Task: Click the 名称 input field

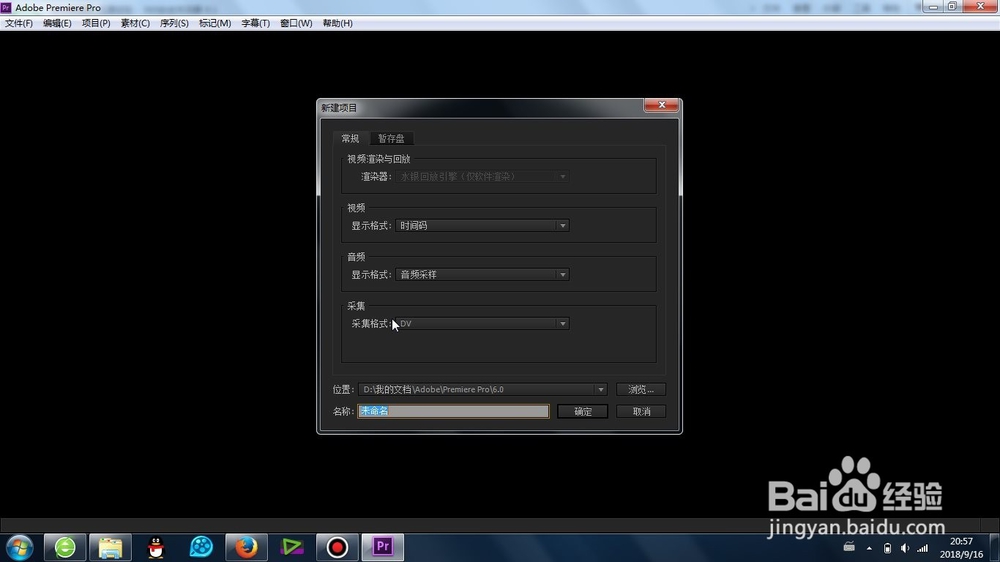Action: pyautogui.click(x=453, y=411)
